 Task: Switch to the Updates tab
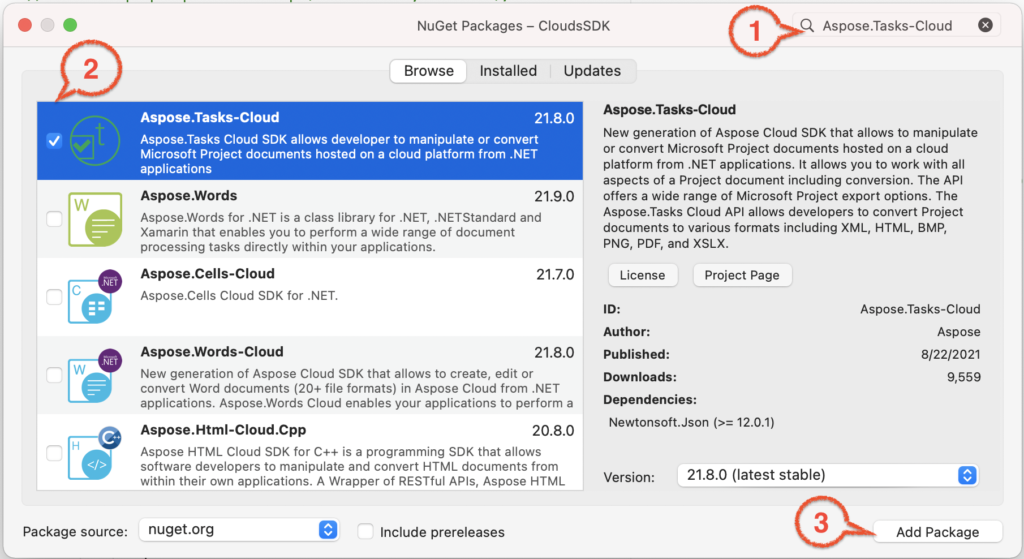[x=592, y=71]
